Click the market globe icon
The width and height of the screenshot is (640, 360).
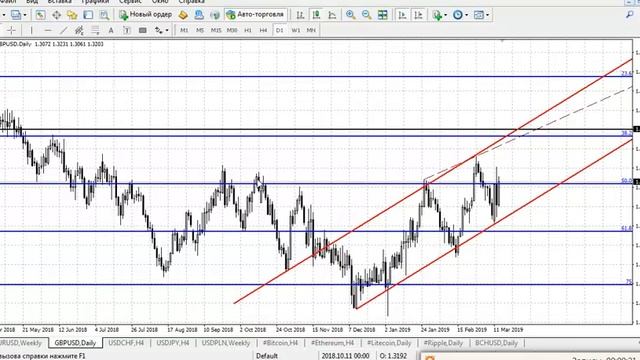(x=215, y=15)
